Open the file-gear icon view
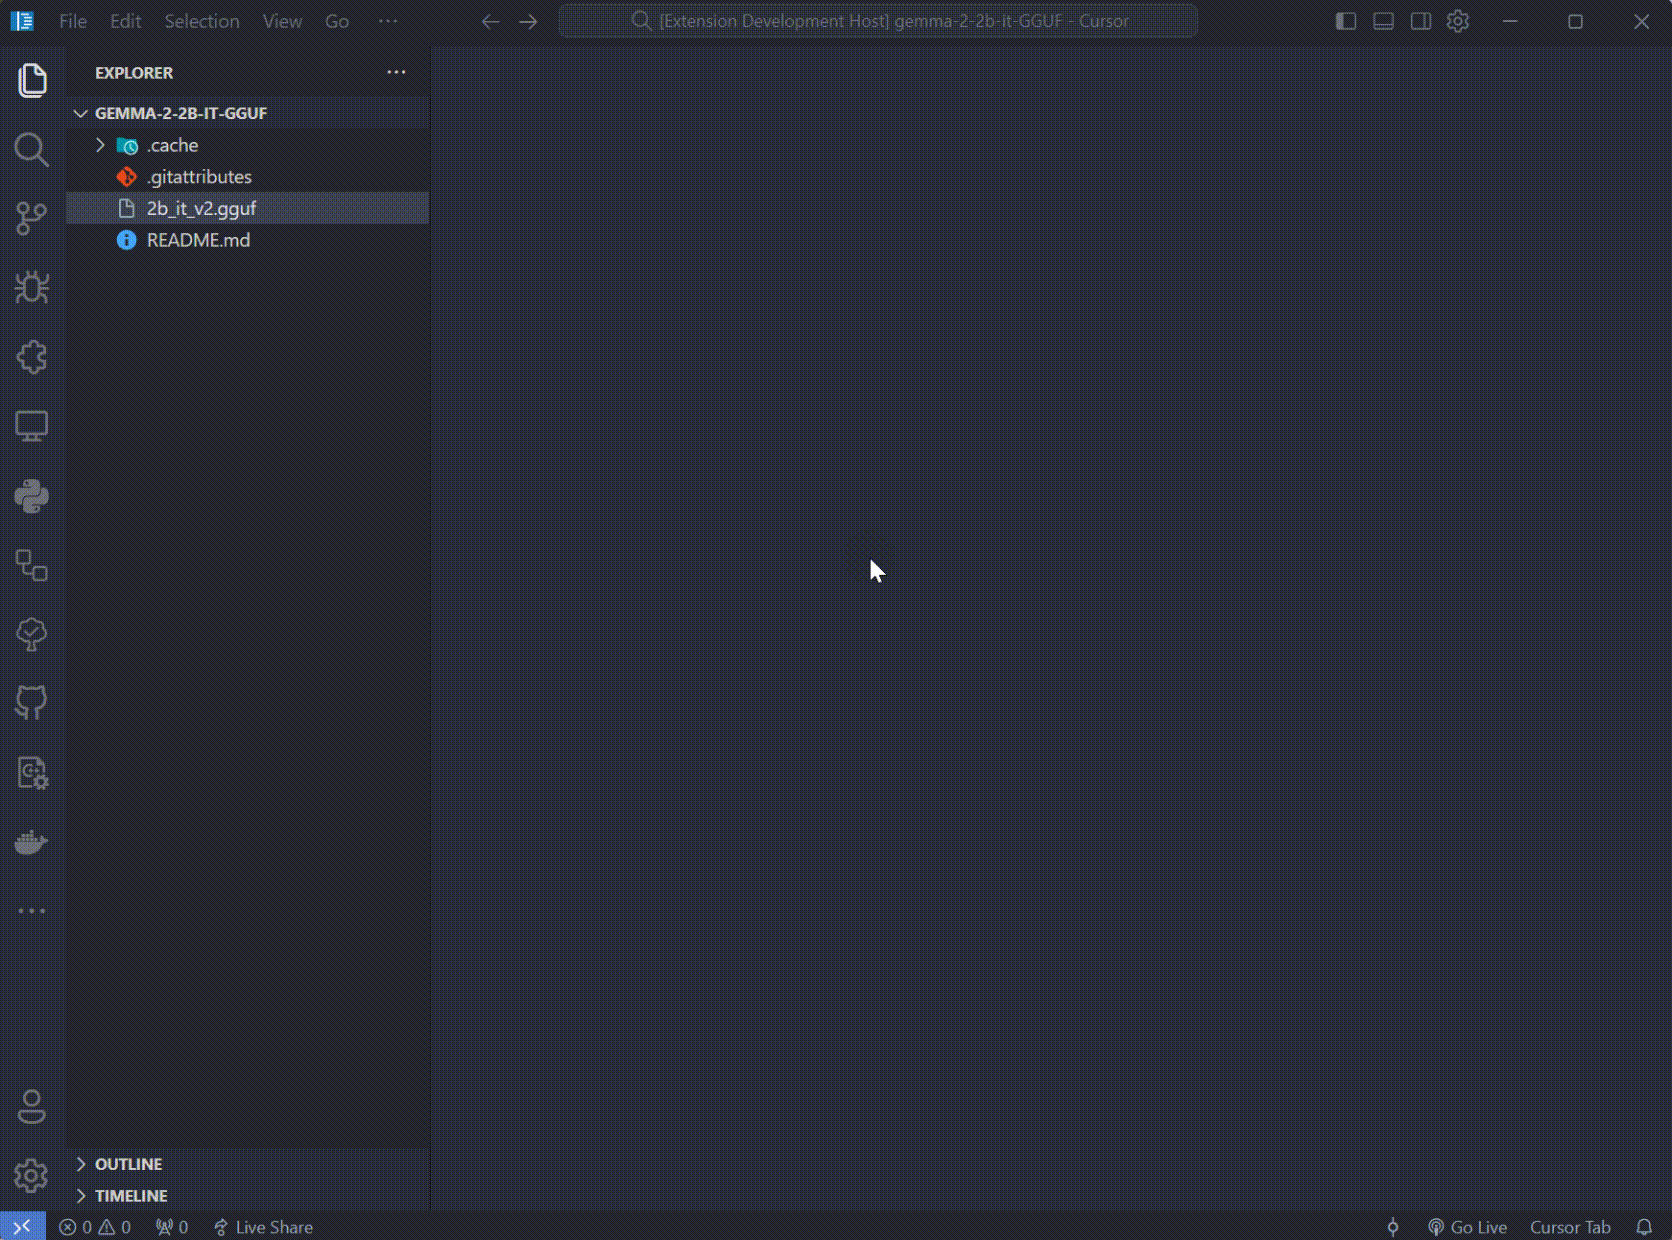 pos(32,773)
